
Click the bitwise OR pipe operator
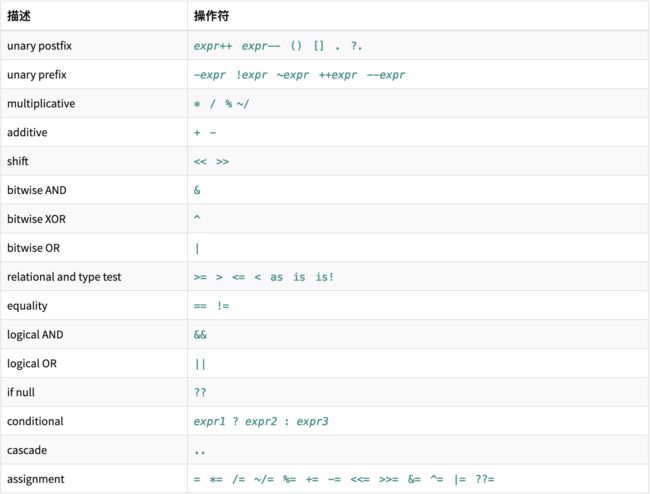pyautogui.click(x=197, y=248)
